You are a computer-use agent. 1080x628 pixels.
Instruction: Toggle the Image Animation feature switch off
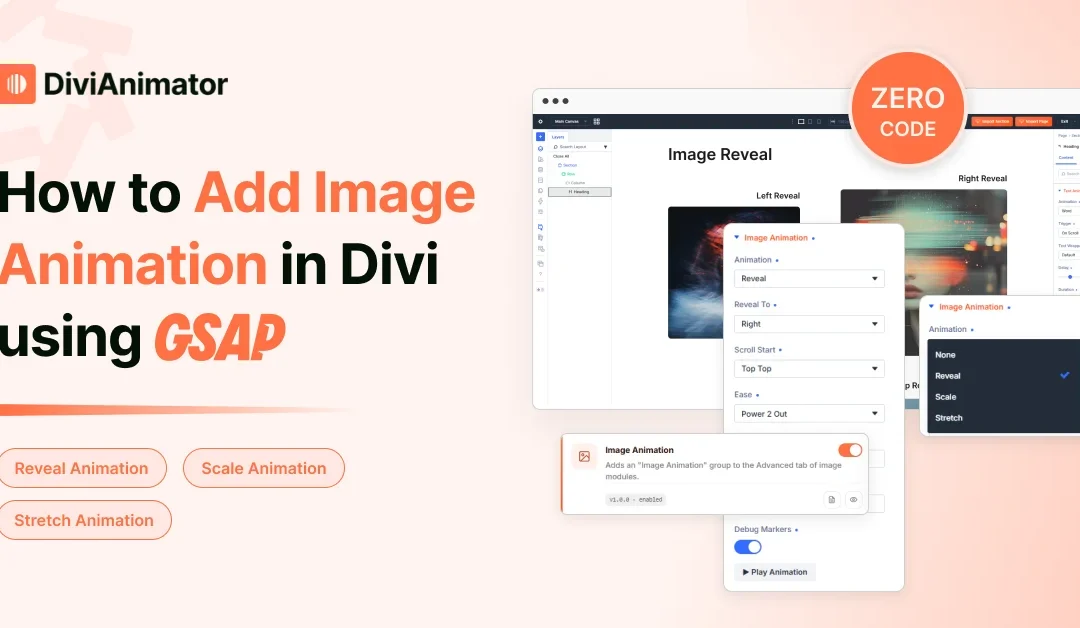[x=850, y=450]
